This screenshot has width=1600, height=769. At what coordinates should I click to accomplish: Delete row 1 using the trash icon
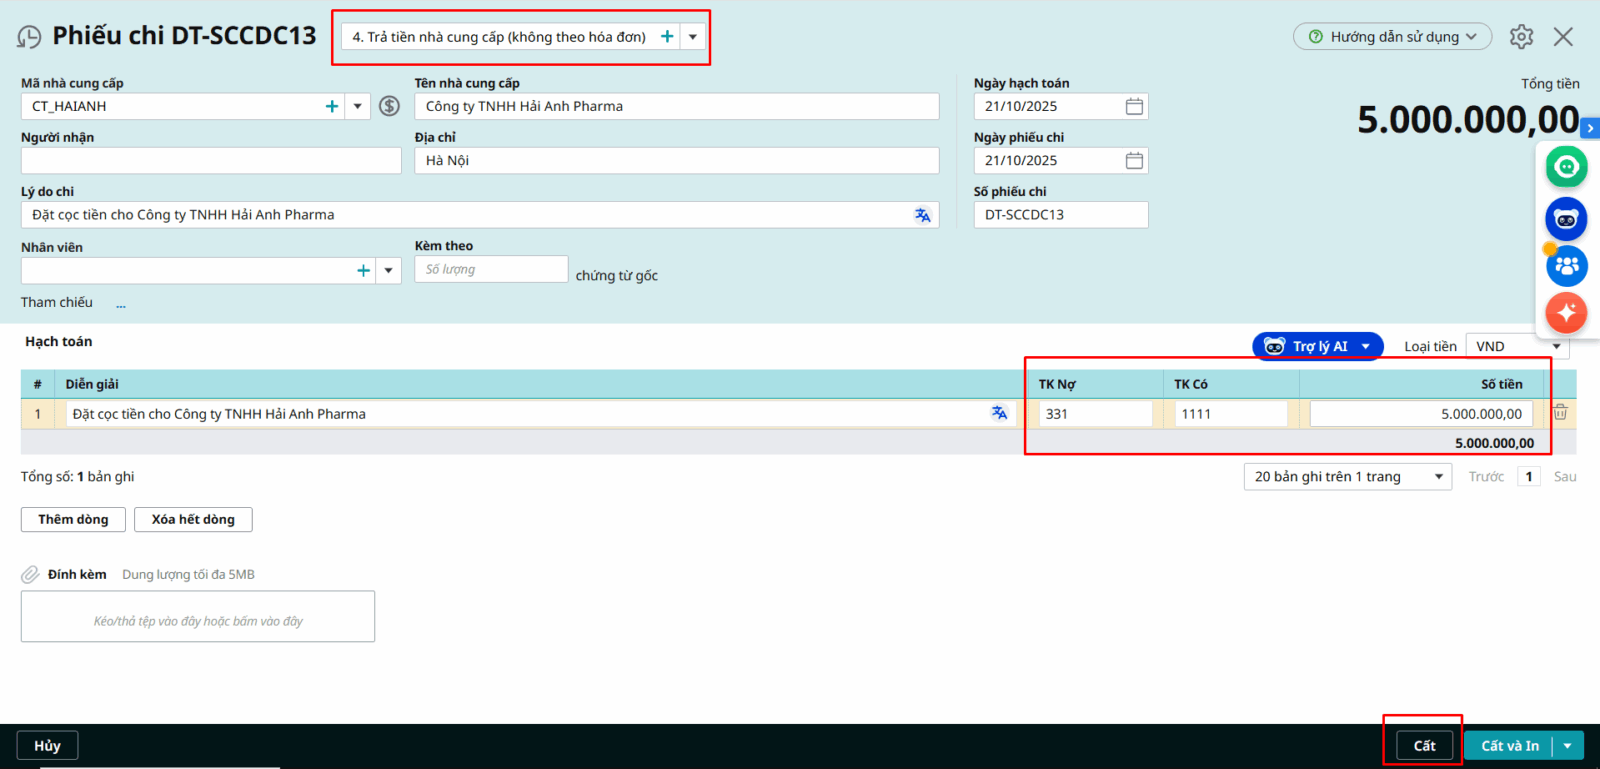click(1560, 413)
